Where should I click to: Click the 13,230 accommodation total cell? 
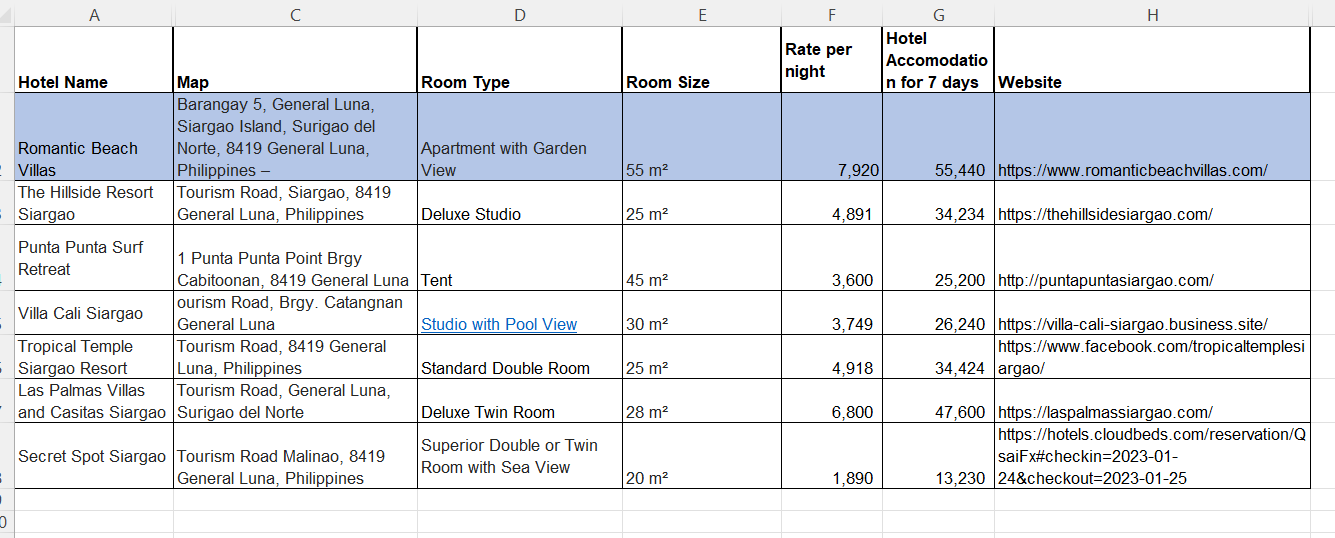pyautogui.click(x=938, y=456)
